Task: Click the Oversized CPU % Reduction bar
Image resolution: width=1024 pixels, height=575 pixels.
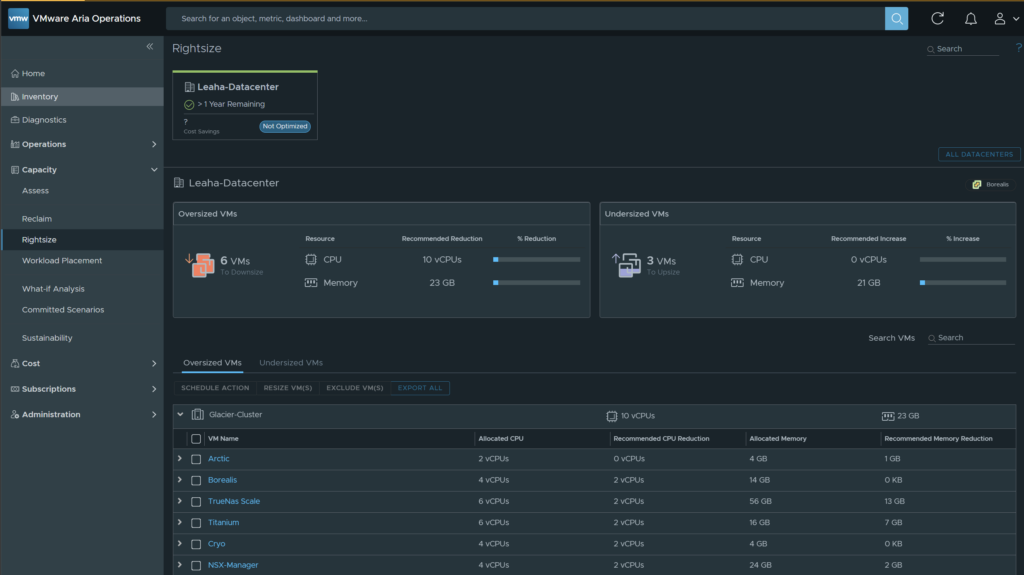Action: [536, 259]
